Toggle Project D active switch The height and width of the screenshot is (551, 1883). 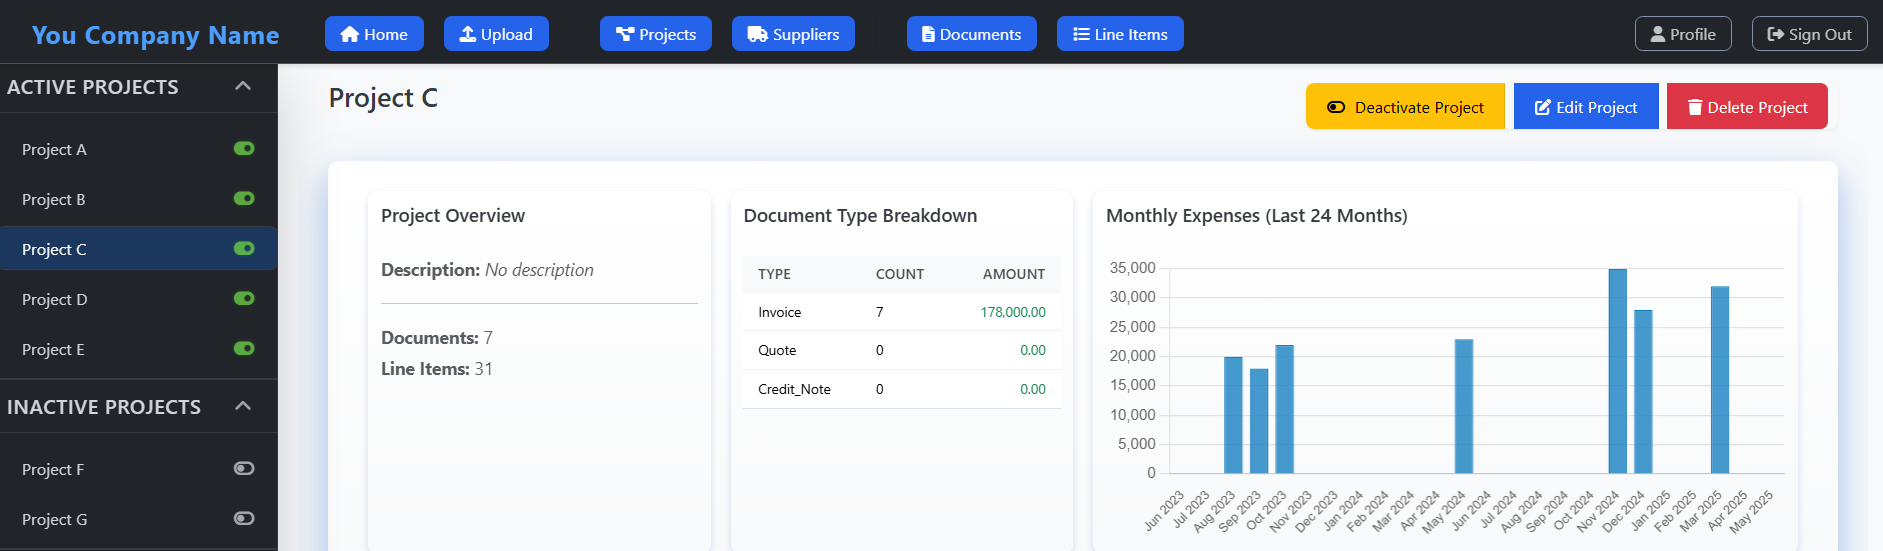click(x=244, y=298)
